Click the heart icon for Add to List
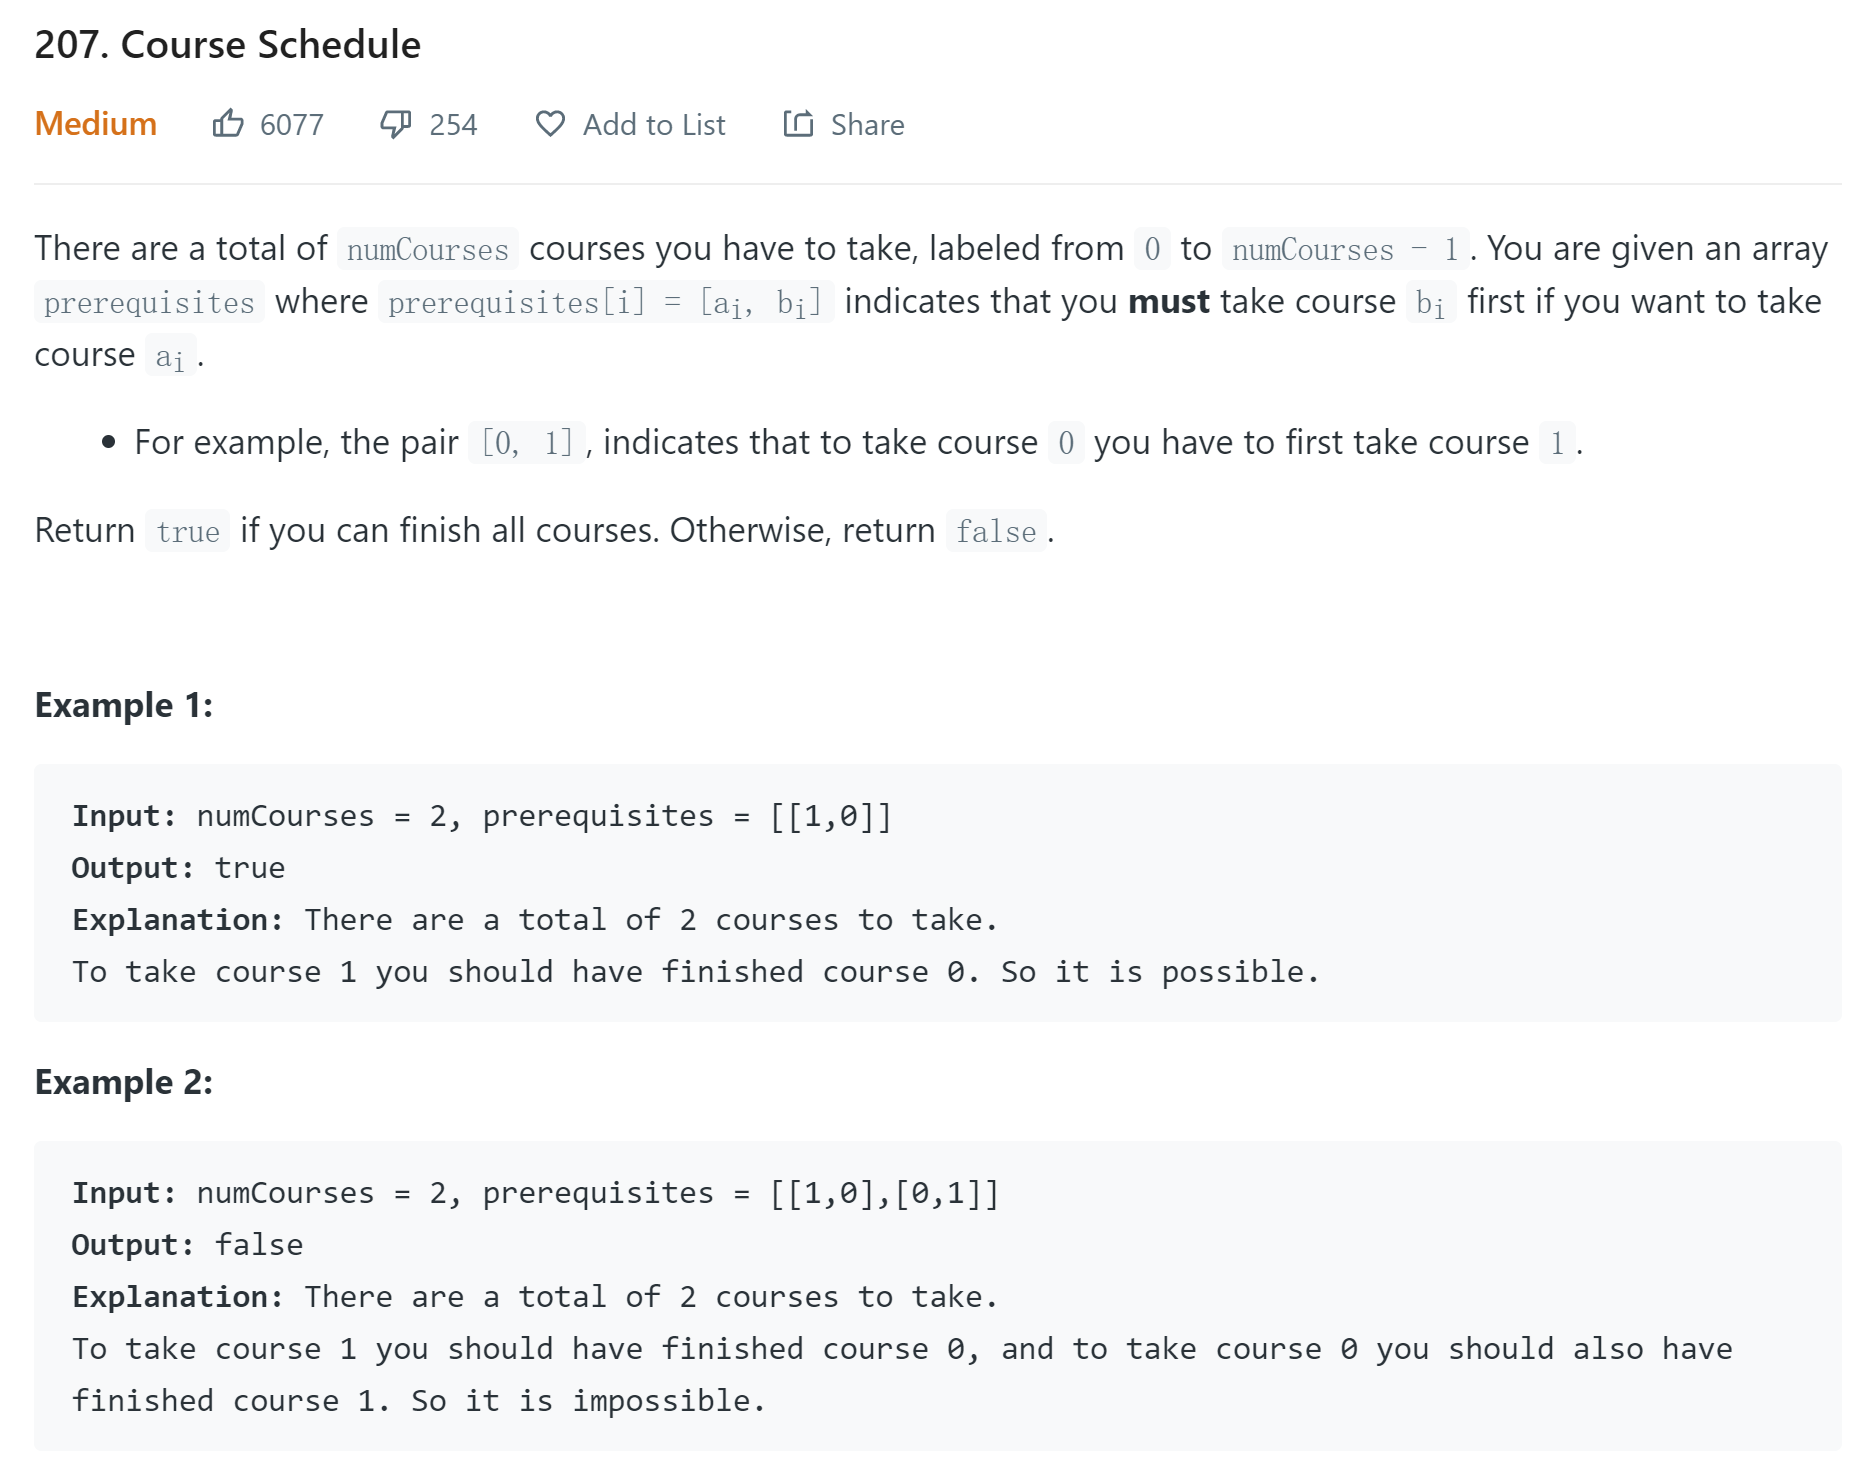The image size is (1859, 1475). click(x=550, y=124)
